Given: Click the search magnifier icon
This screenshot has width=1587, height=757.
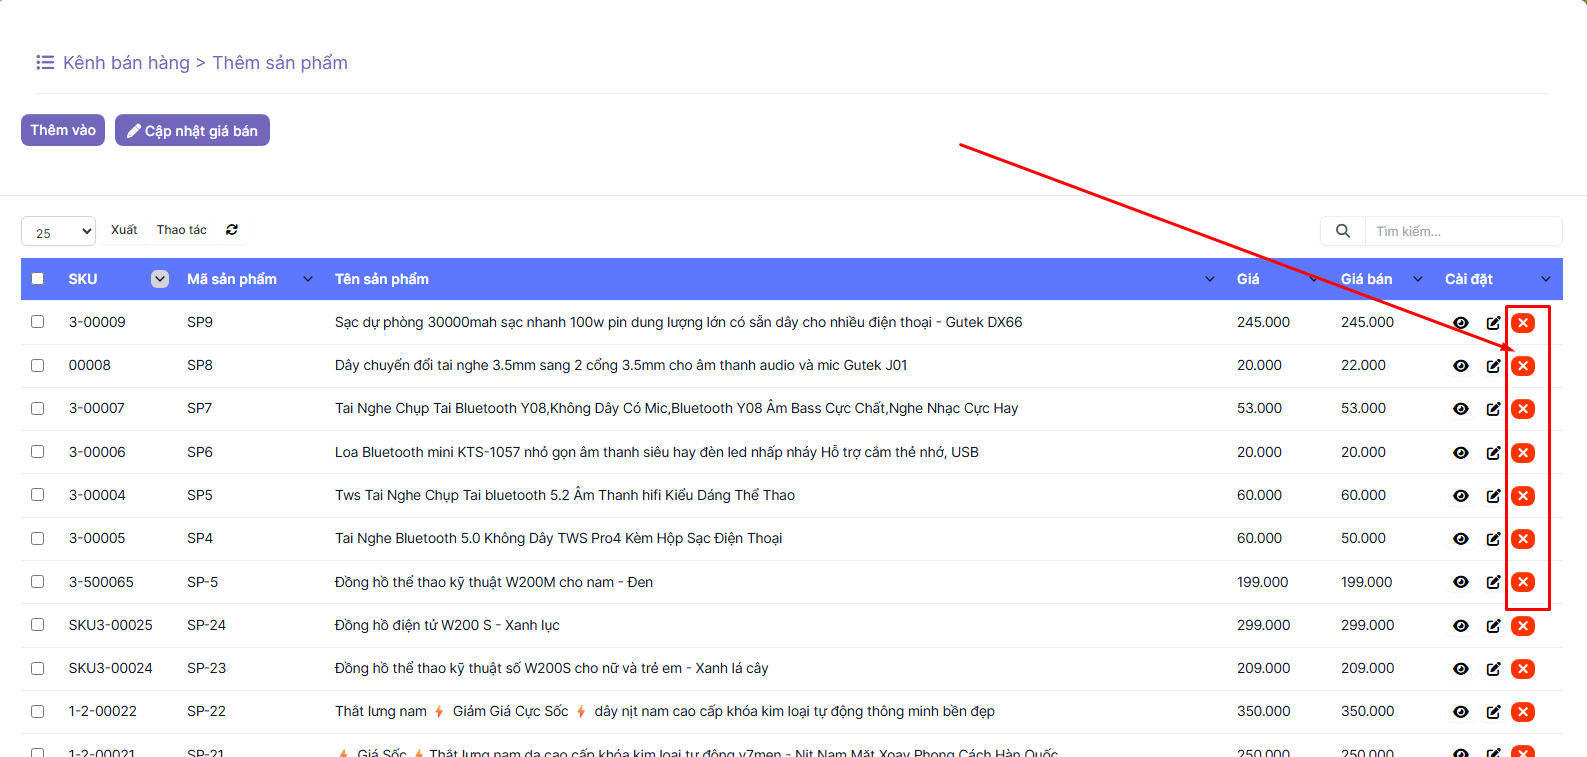Looking at the screenshot, I should 1343,231.
